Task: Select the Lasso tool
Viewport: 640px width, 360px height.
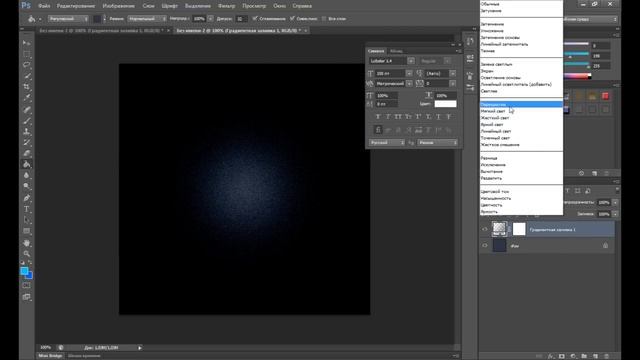Action: click(x=27, y=65)
